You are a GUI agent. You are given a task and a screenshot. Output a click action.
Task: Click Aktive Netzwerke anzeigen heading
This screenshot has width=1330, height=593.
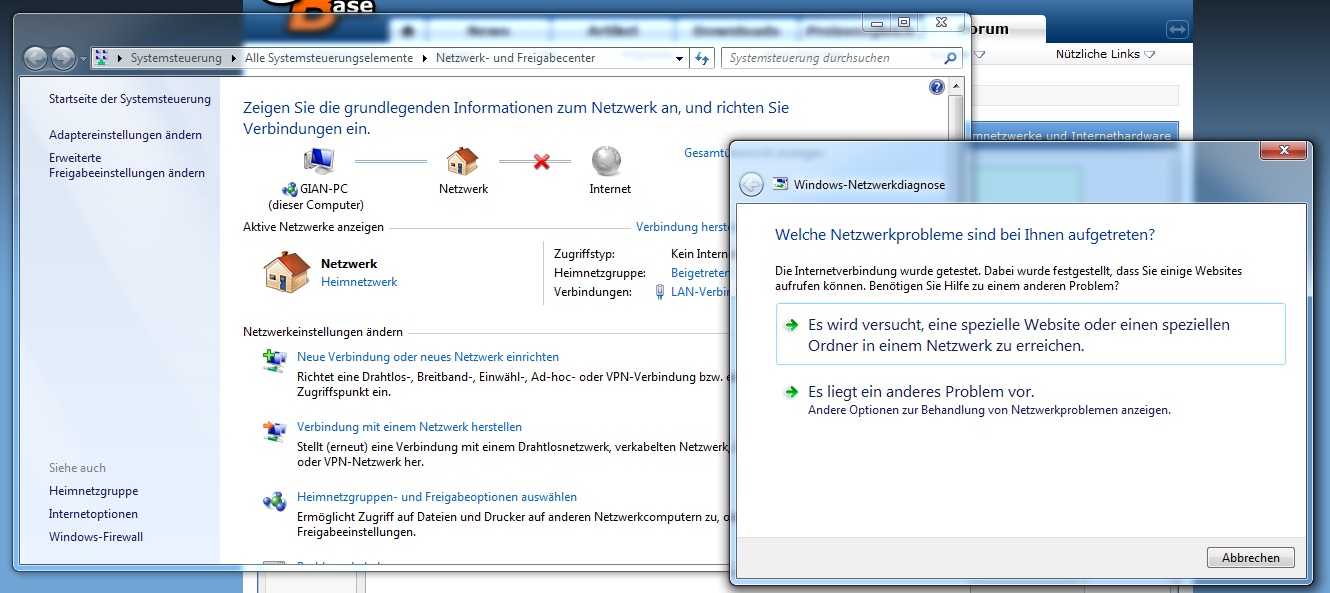pyautogui.click(x=313, y=227)
